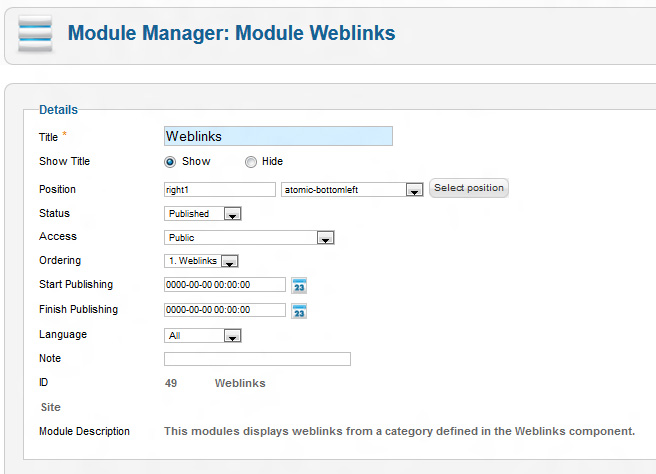
Task: Focus the Finish Publishing date field
Action: pos(225,310)
